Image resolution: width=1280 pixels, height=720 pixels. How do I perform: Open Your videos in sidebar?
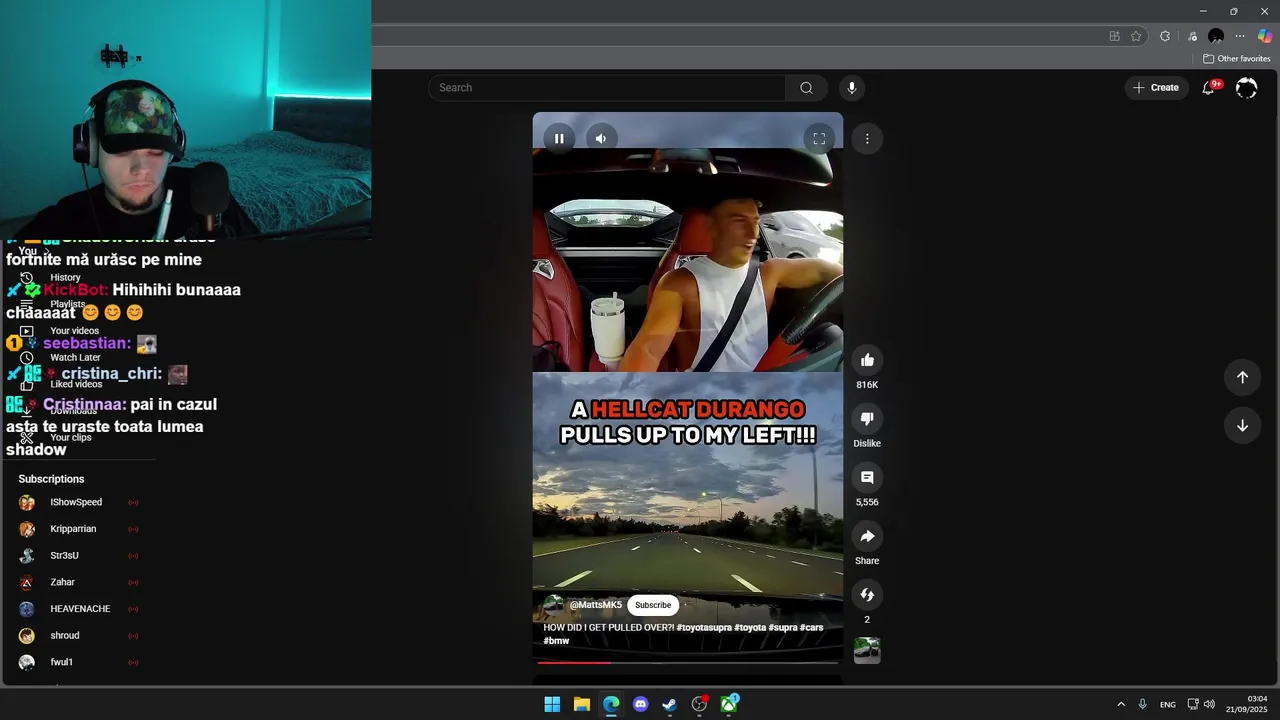point(74,331)
